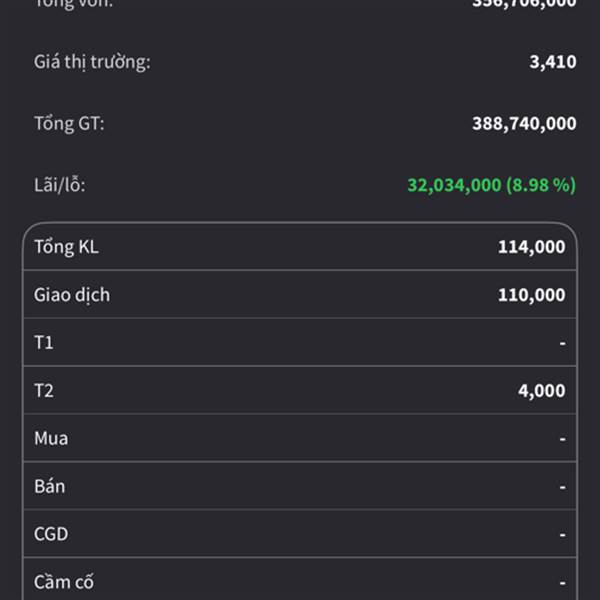The width and height of the screenshot is (600, 600).
Task: Tap the green profit value 32,034,000 (8.98 %)
Action: coord(491,185)
